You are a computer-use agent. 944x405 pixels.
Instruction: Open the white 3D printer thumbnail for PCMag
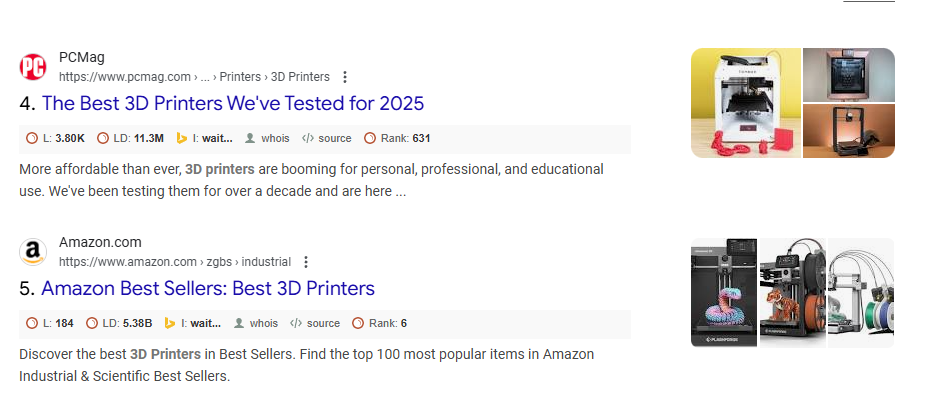tap(746, 103)
